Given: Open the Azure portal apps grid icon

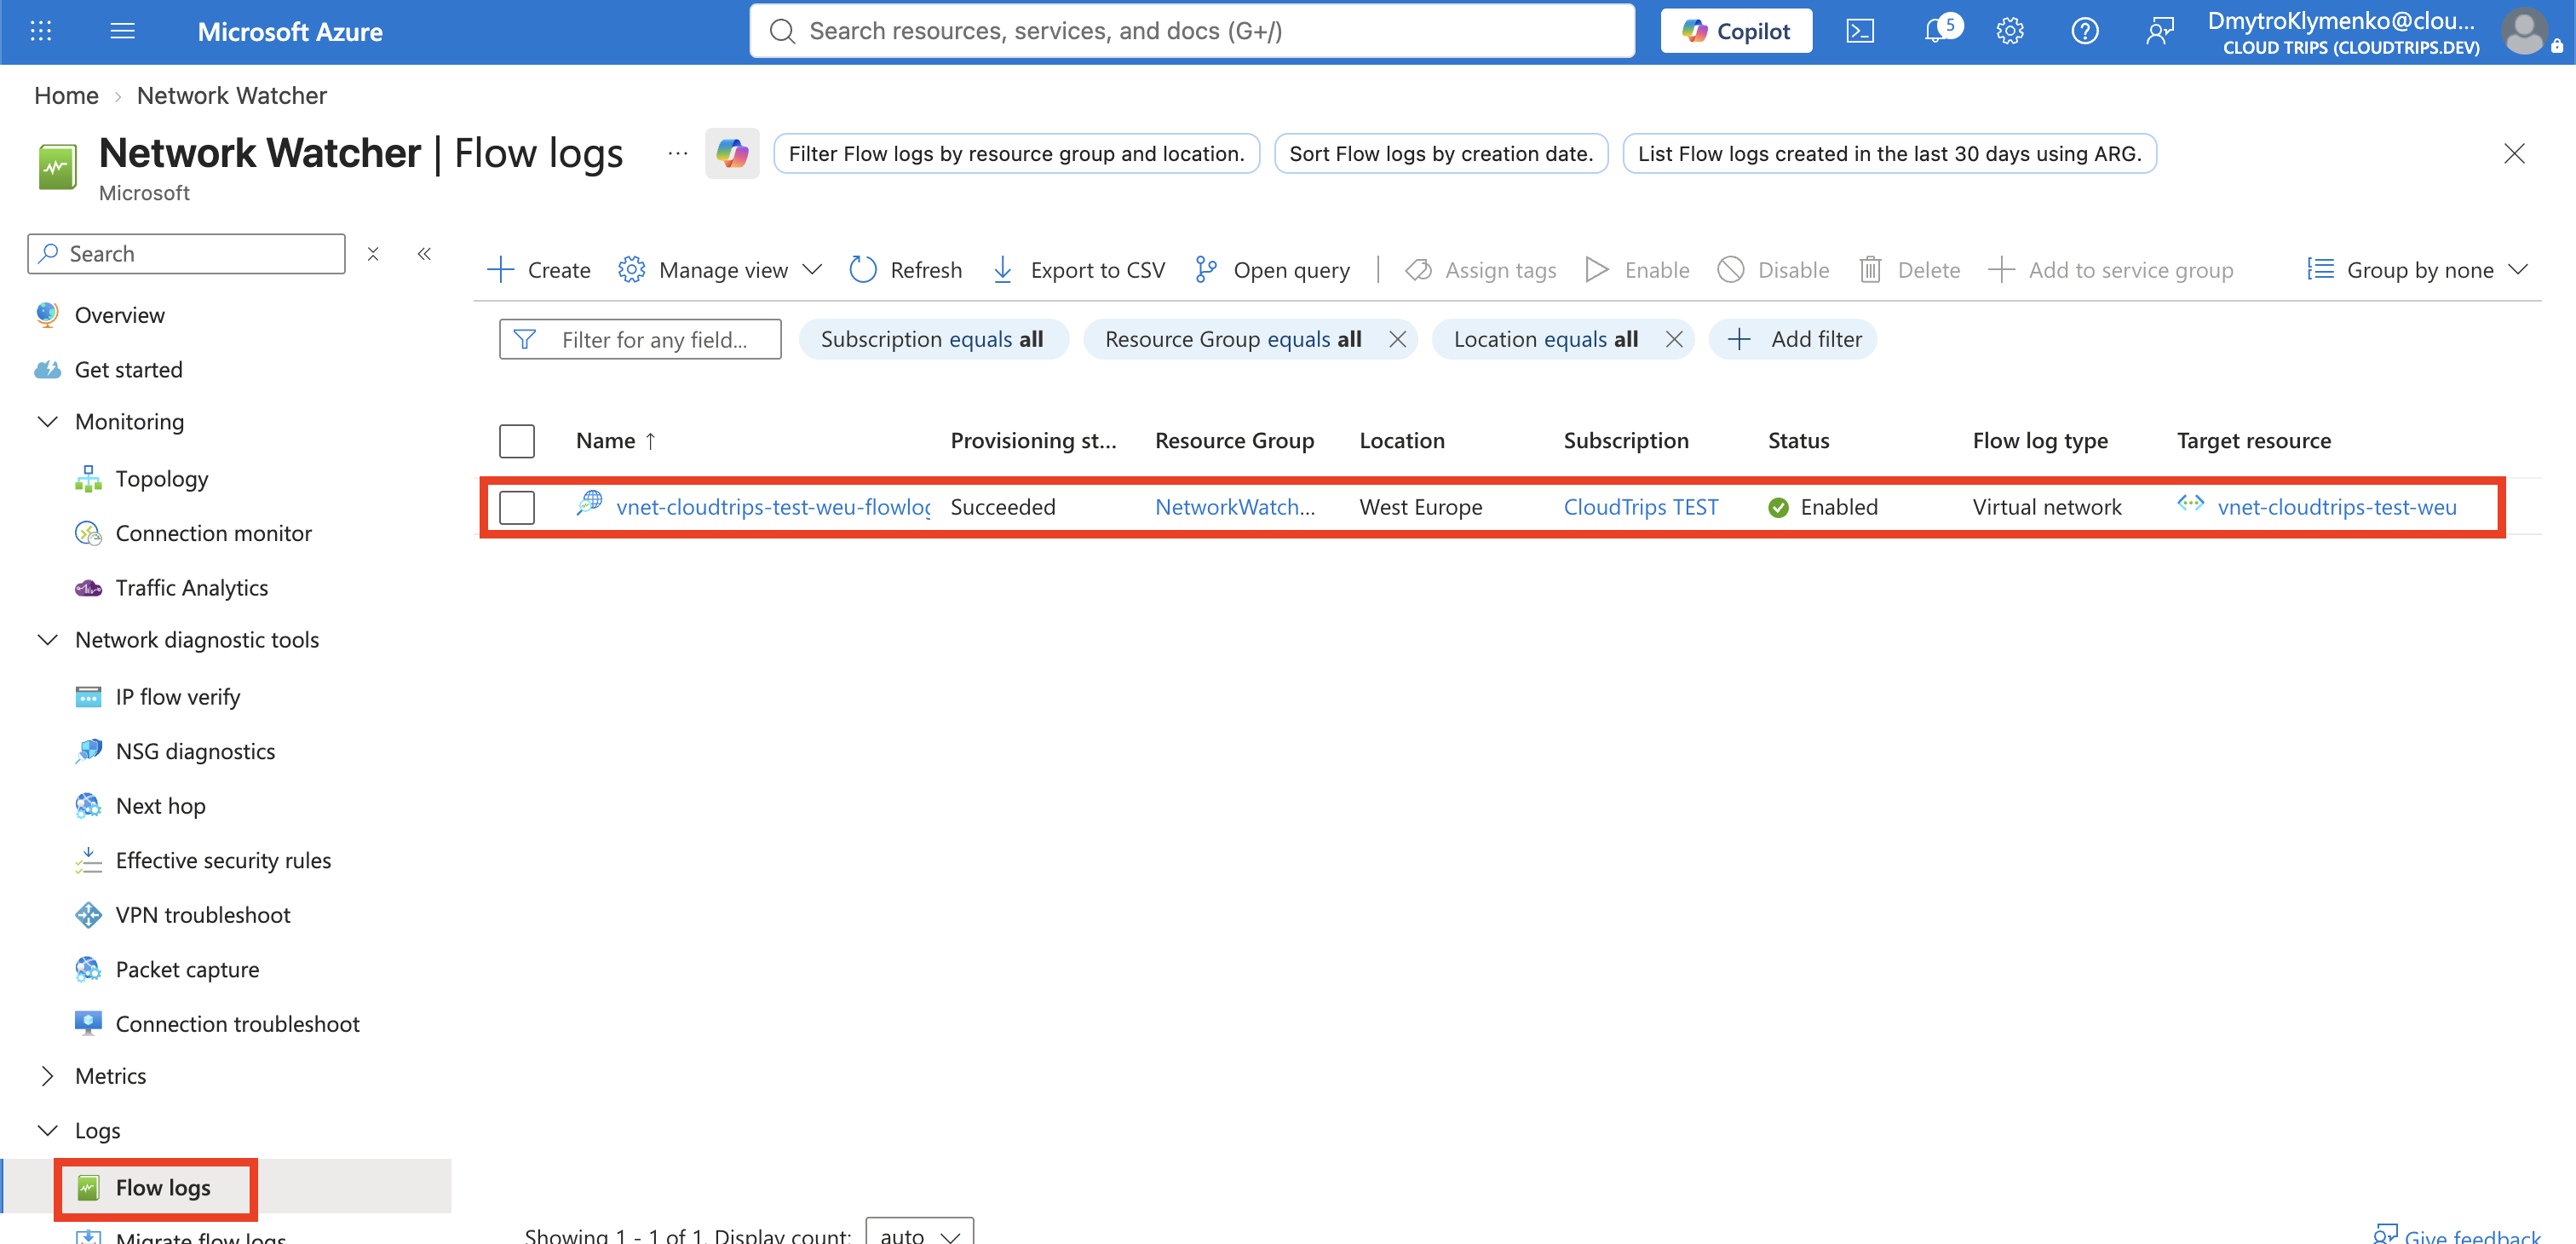Looking at the screenshot, I should 41,31.
